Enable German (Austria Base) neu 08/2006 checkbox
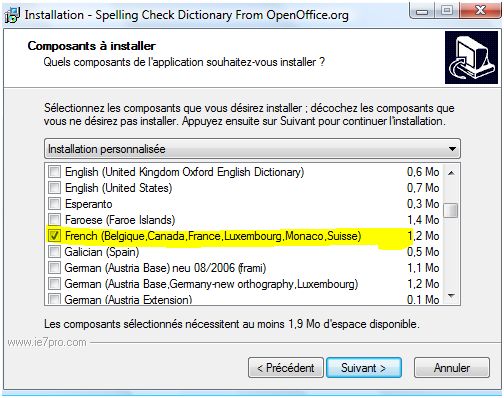This screenshot has height=398, width=504. [x=54, y=268]
